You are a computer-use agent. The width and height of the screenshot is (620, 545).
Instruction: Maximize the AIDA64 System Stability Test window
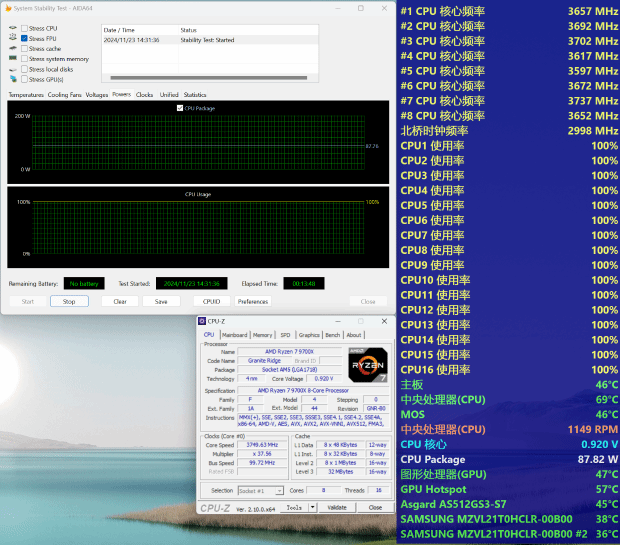pos(361,8)
